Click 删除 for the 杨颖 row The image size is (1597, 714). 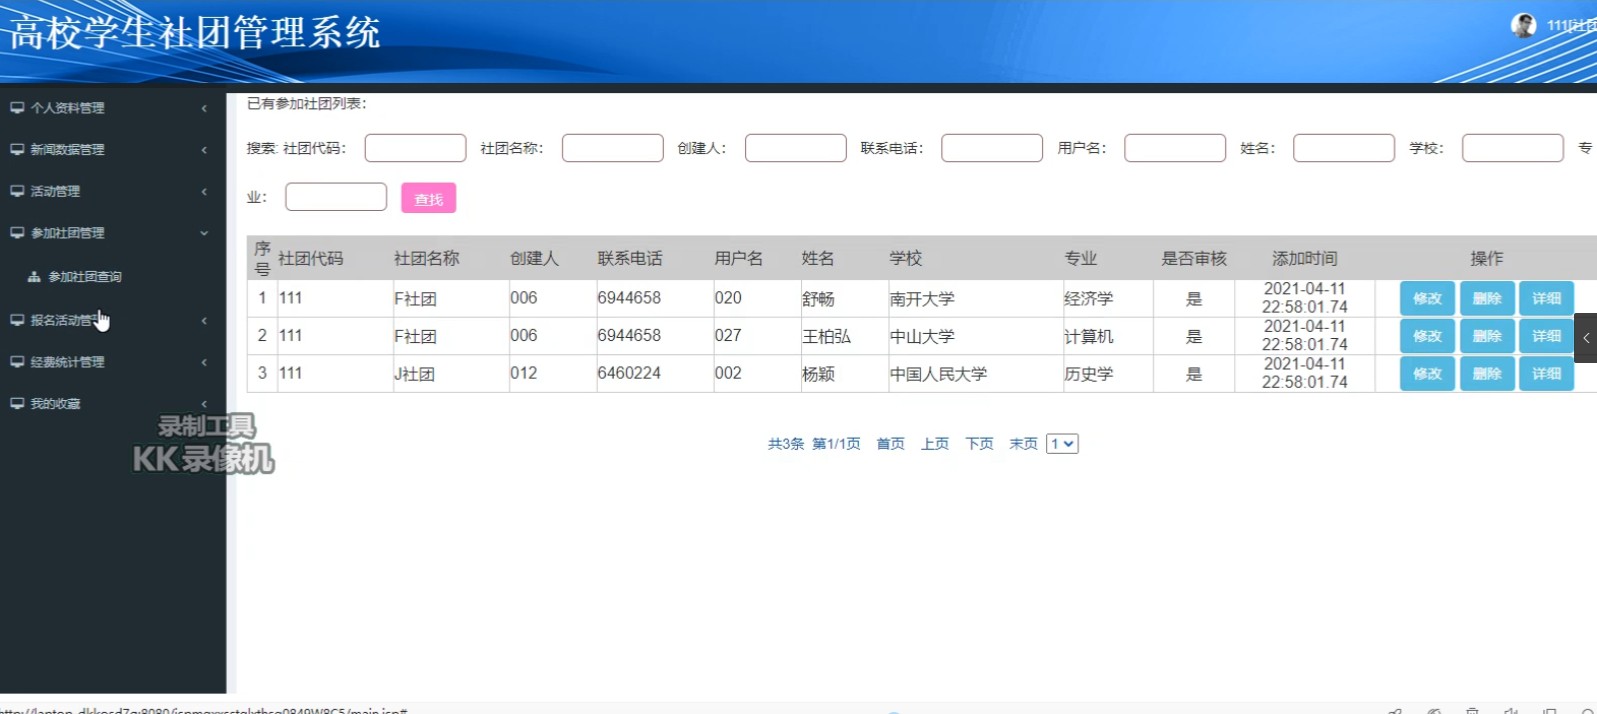[1487, 374]
